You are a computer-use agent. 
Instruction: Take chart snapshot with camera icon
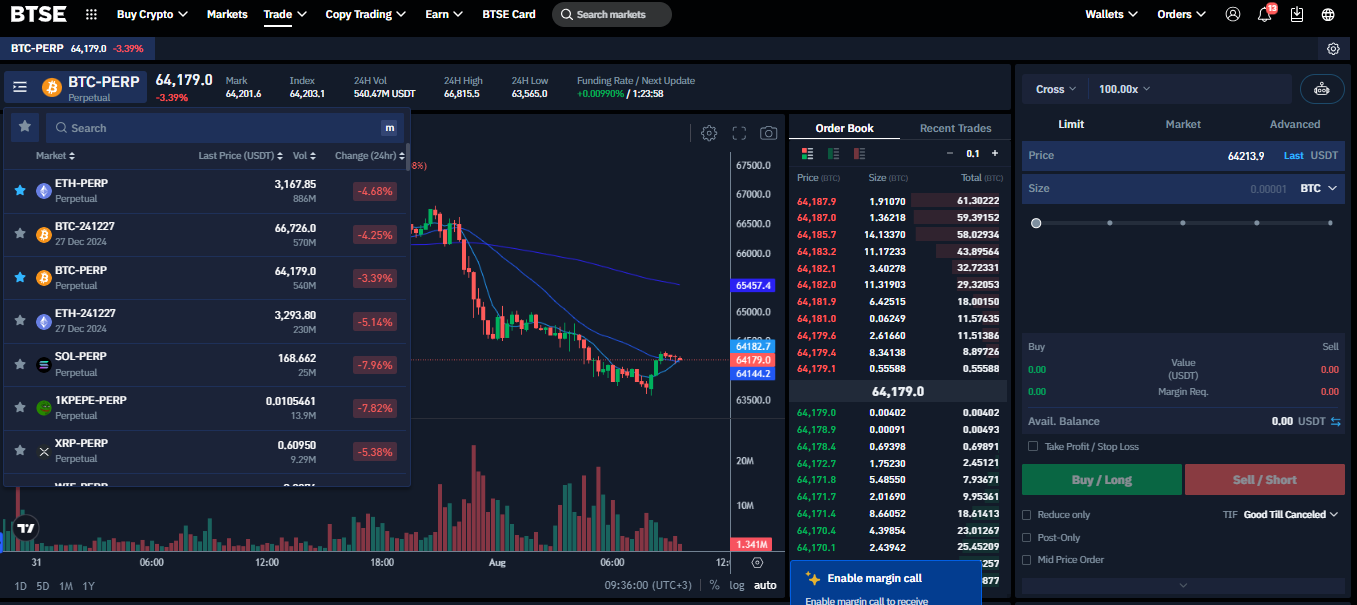768,133
